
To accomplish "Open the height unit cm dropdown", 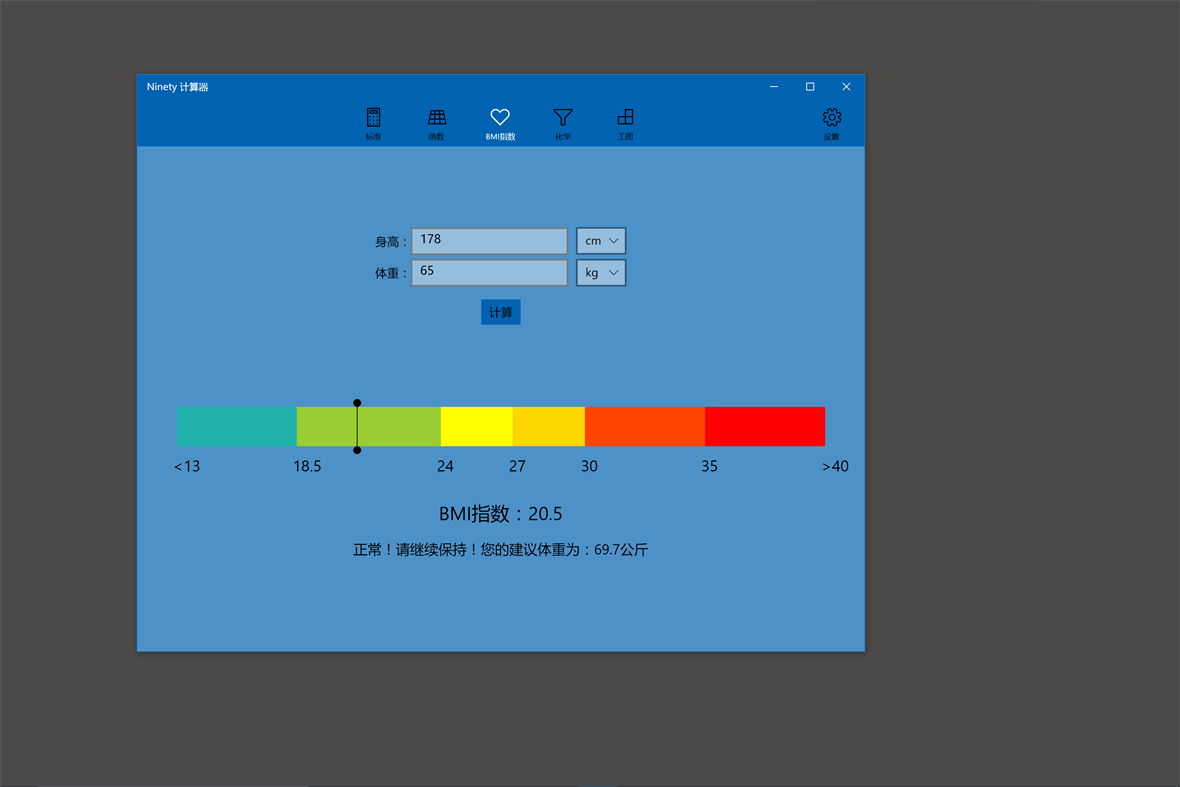I will coord(601,240).
